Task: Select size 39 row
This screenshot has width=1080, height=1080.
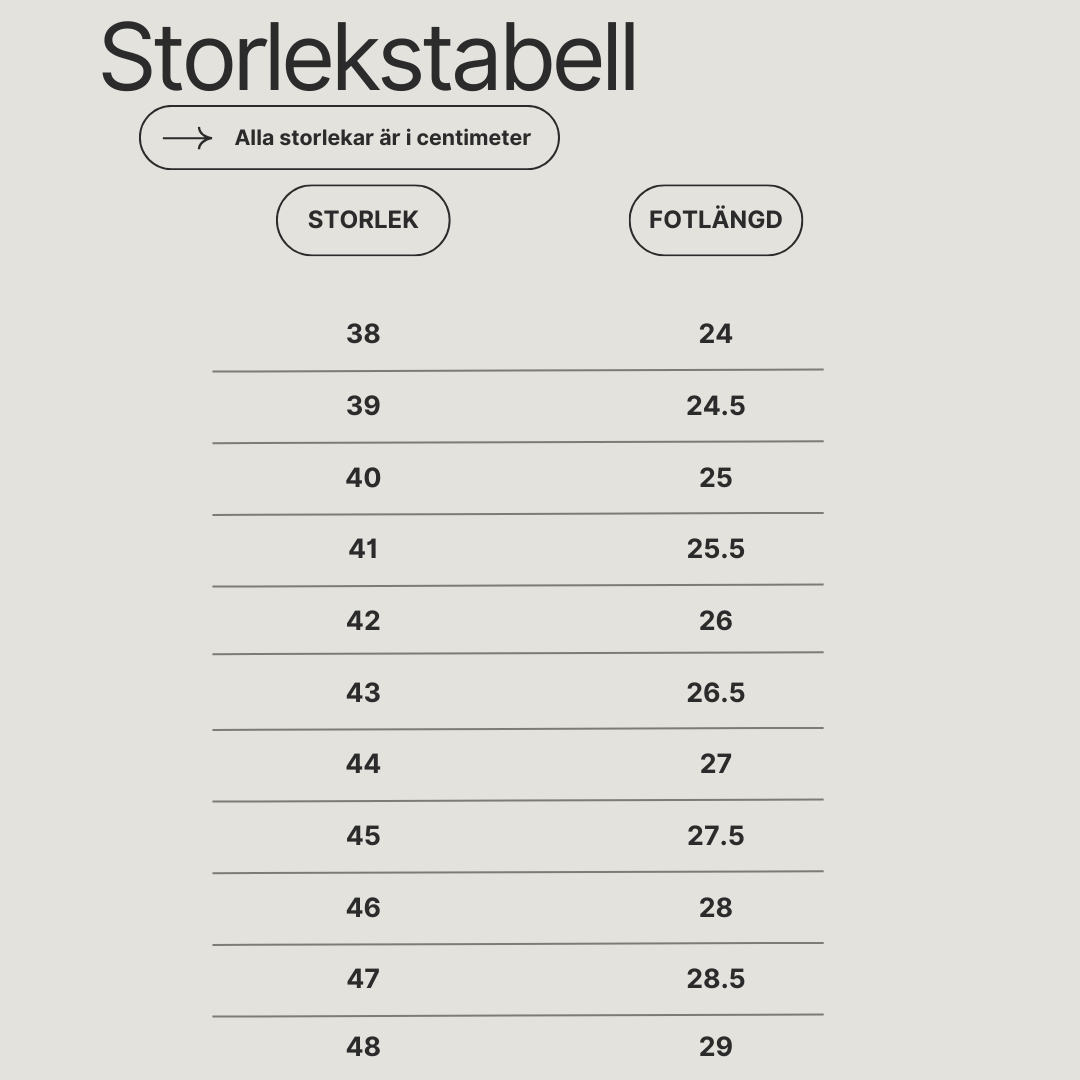Action: click(x=363, y=406)
